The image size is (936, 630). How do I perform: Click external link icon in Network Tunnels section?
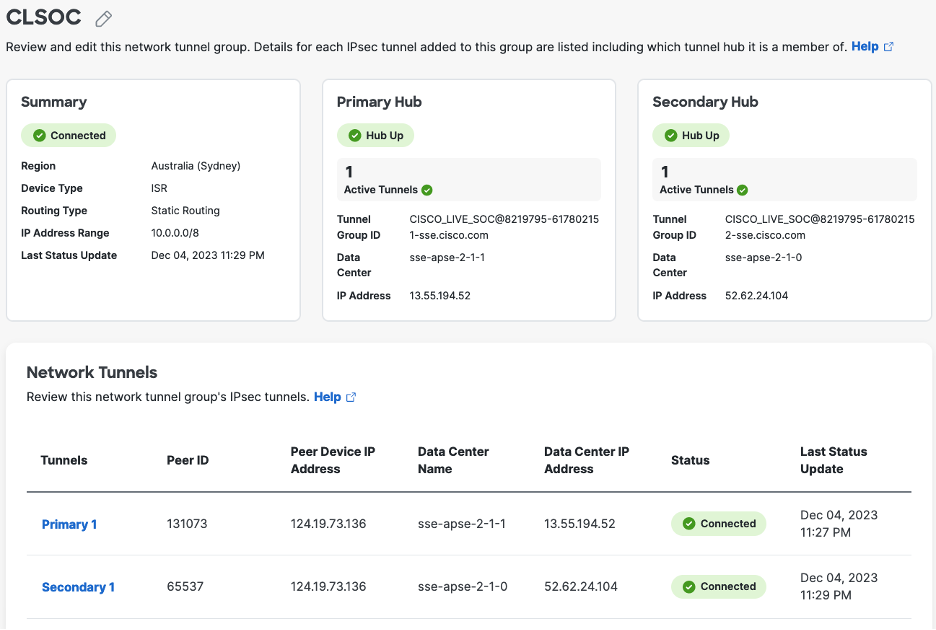coord(351,397)
